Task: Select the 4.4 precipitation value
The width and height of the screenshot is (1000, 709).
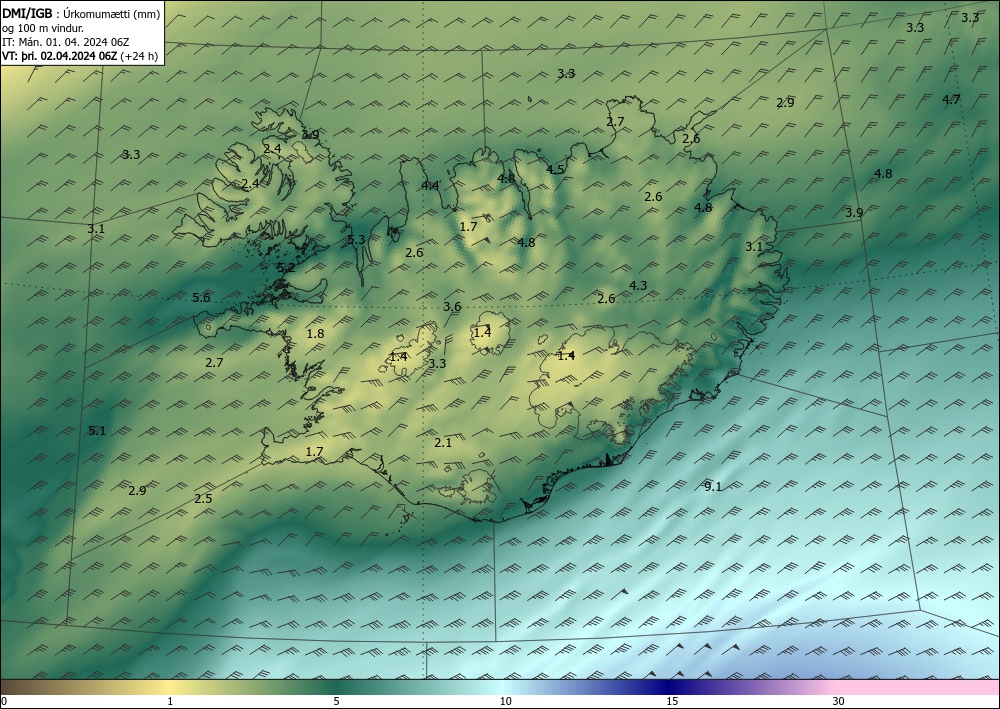Action: pyautogui.click(x=430, y=186)
